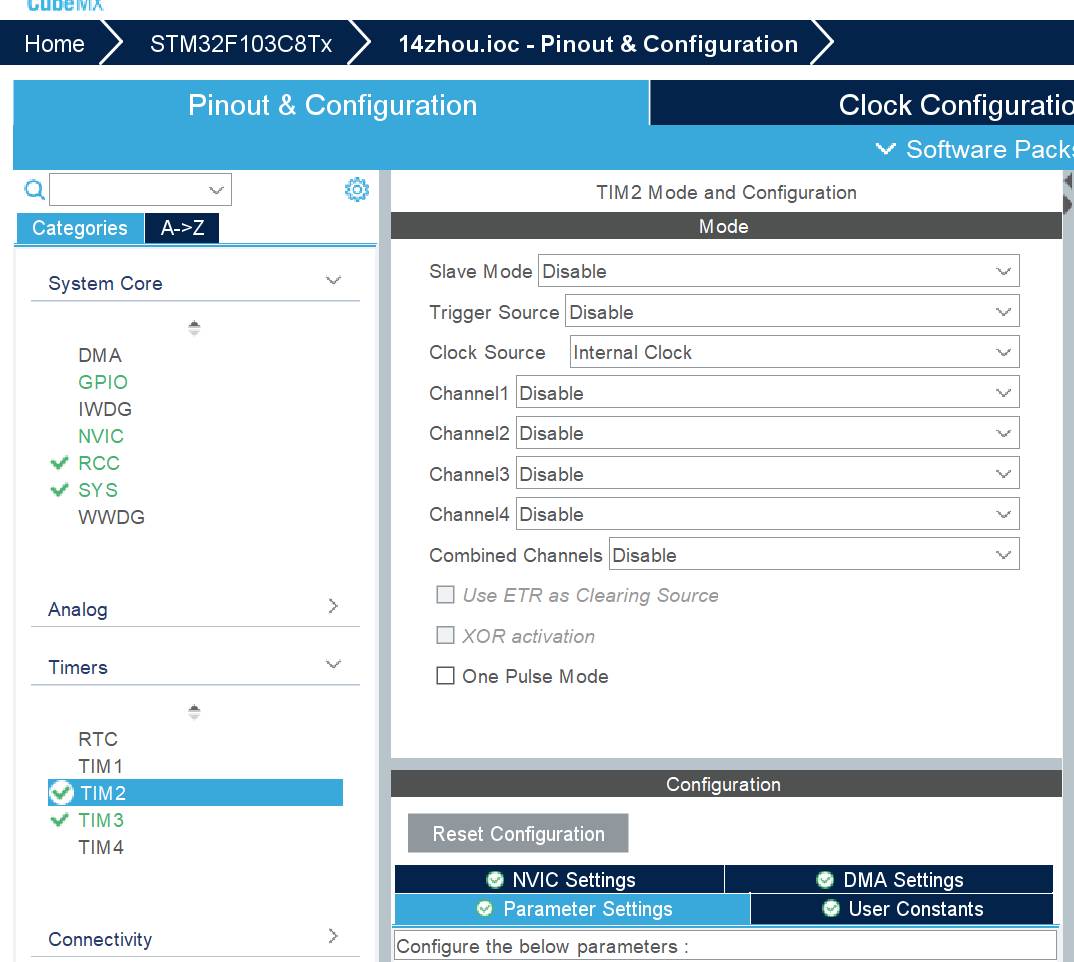
Task: Click the Parameter Settings green status icon
Action: 485,909
